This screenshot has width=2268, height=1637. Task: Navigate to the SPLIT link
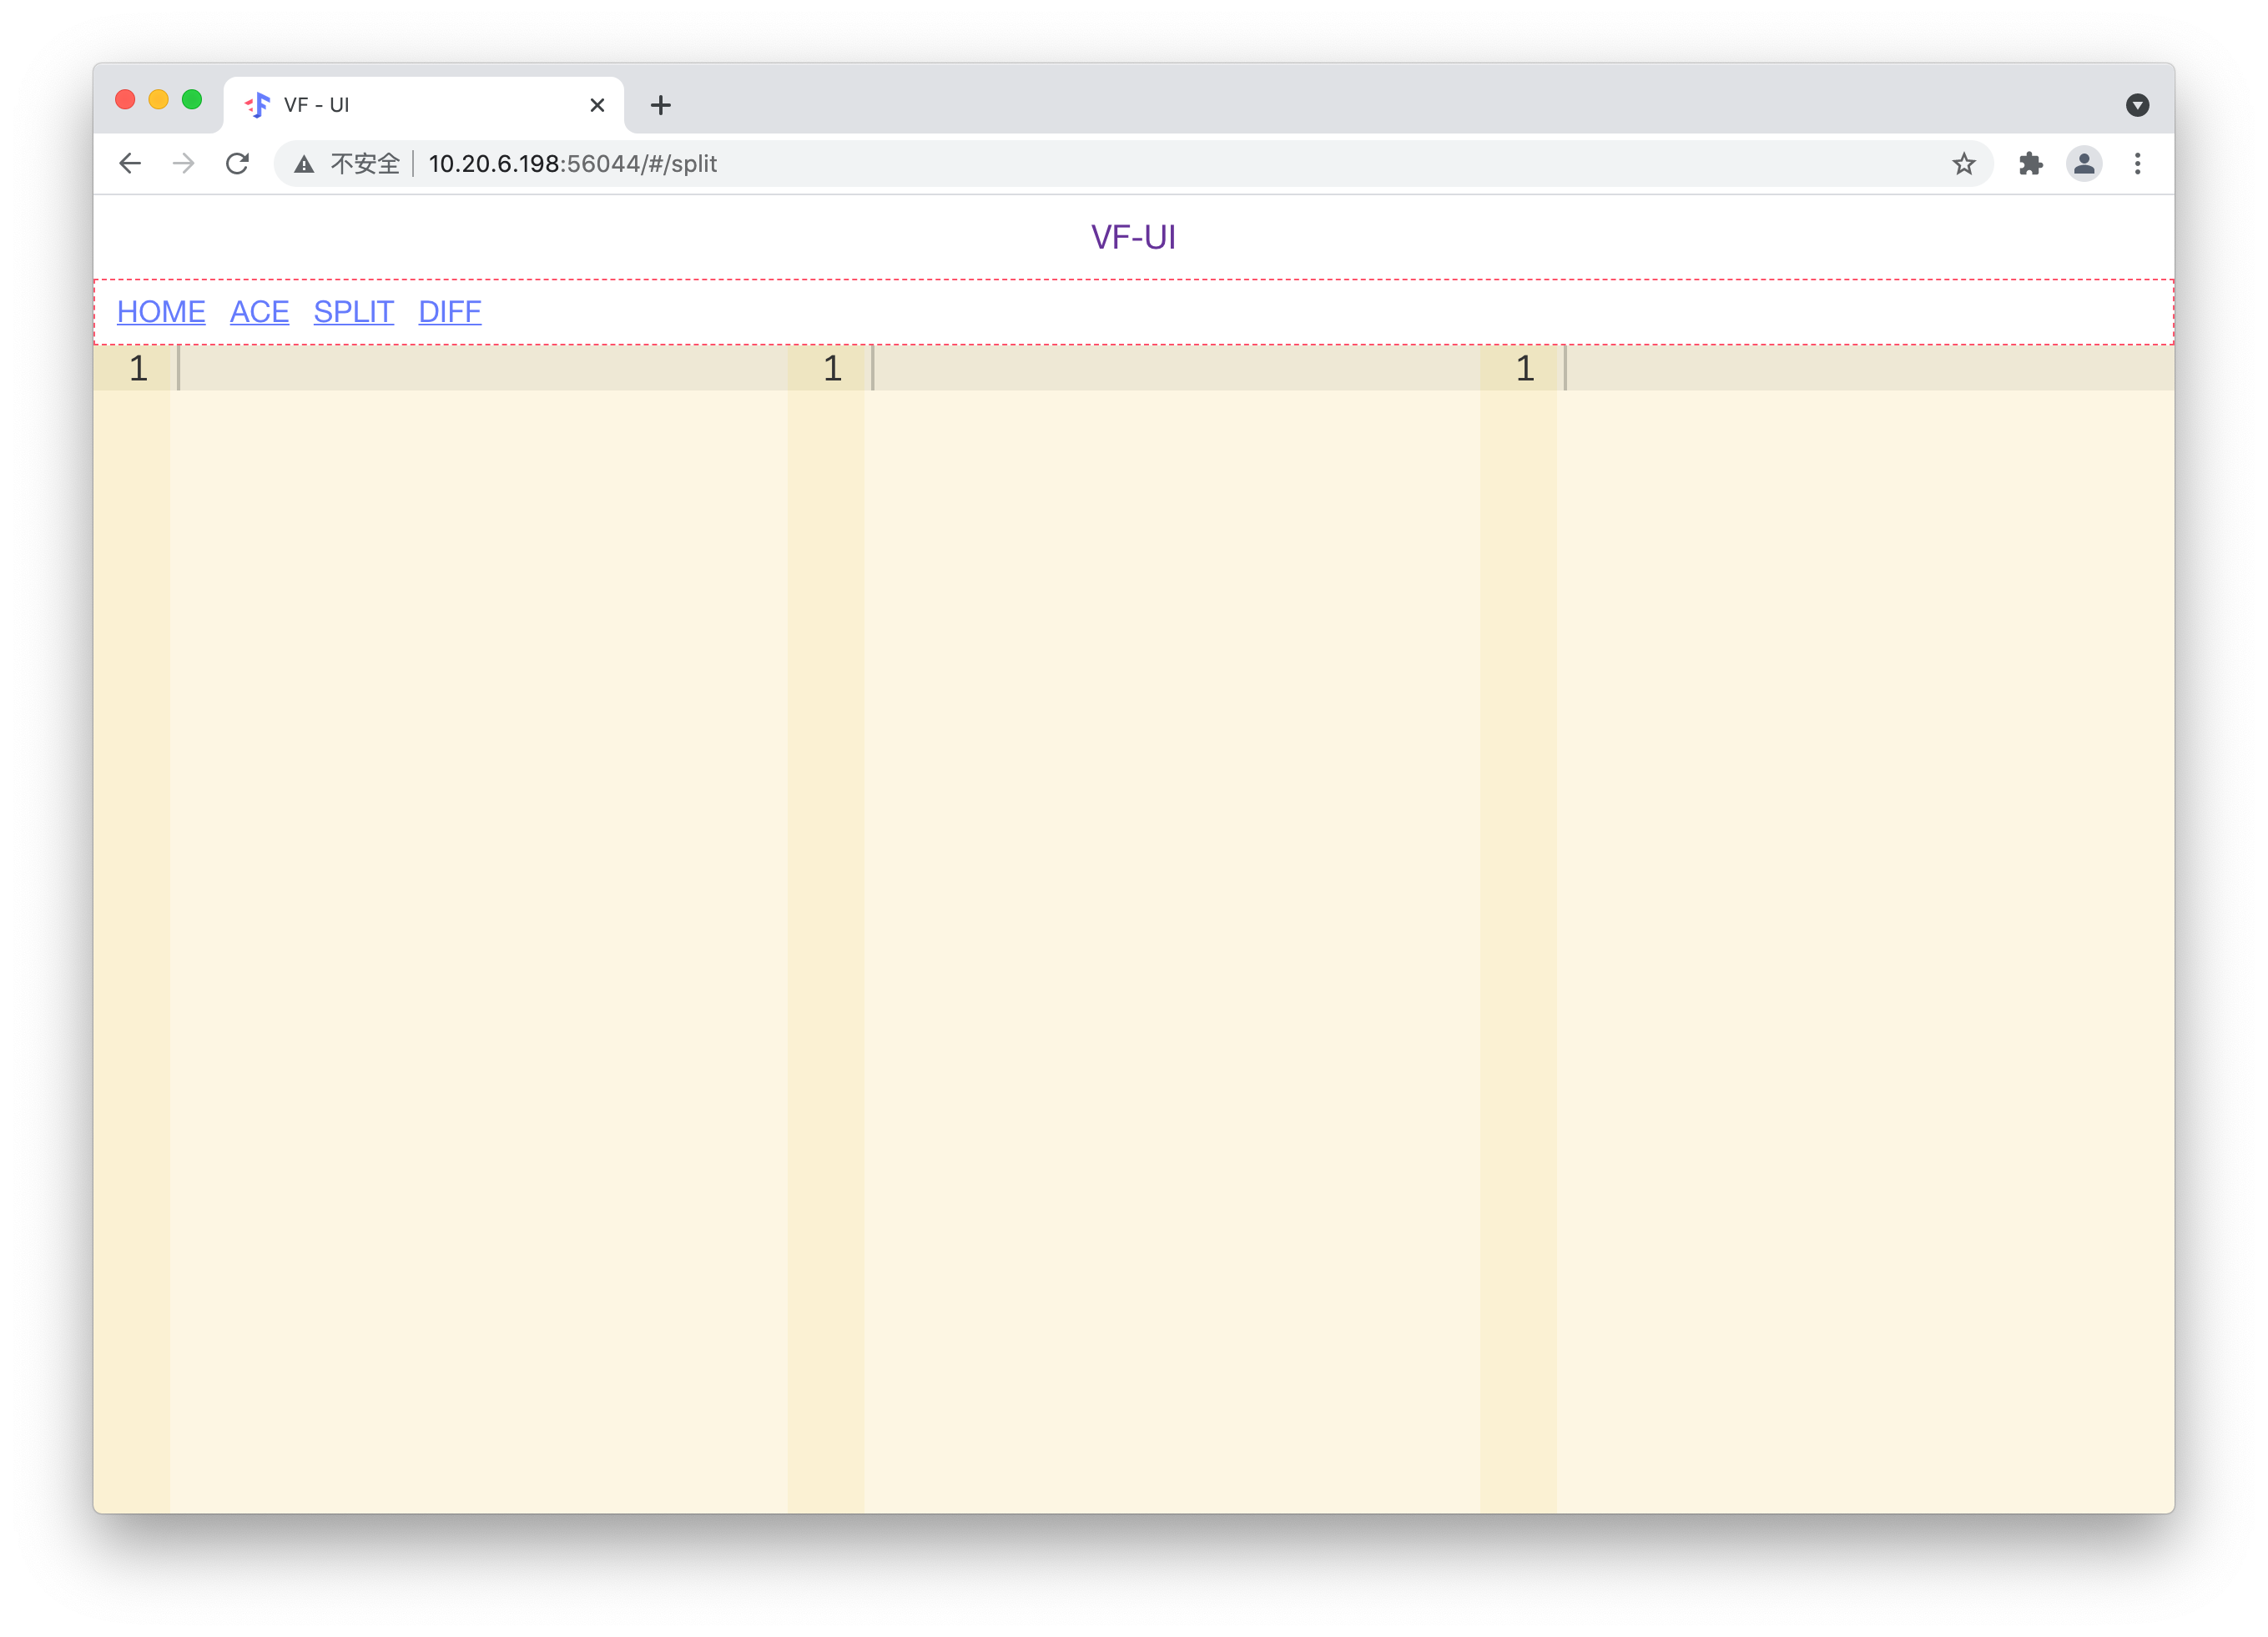click(353, 312)
